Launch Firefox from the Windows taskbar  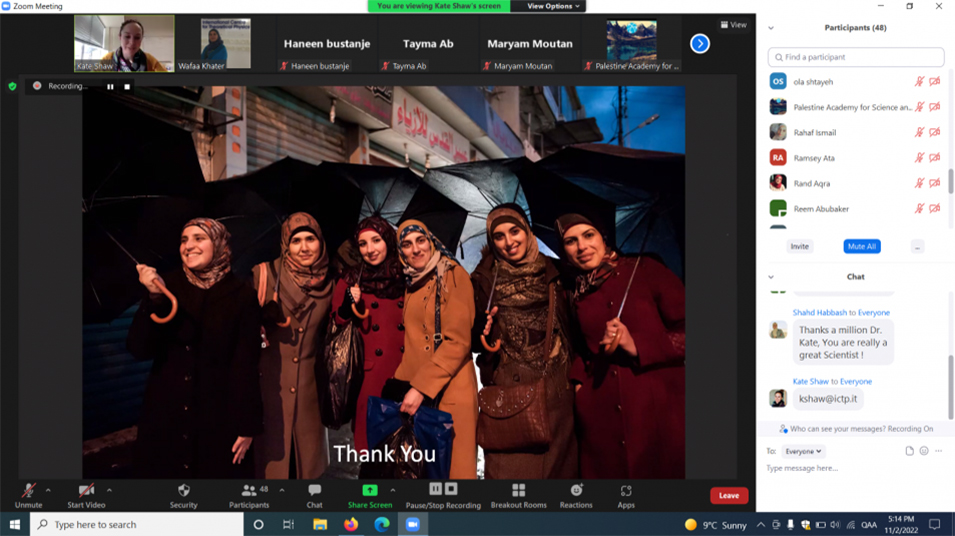point(351,525)
